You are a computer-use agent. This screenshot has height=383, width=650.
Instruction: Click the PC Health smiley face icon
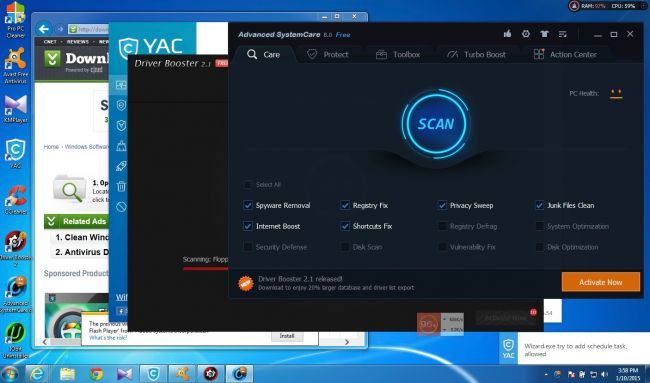click(x=616, y=93)
